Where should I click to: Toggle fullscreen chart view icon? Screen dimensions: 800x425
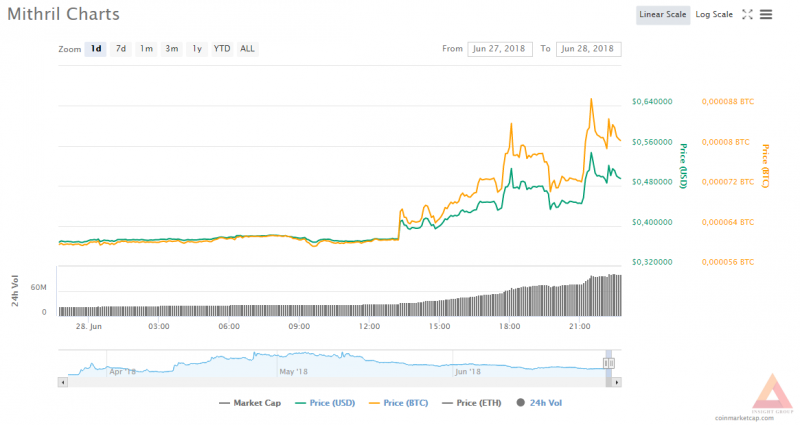(x=747, y=15)
